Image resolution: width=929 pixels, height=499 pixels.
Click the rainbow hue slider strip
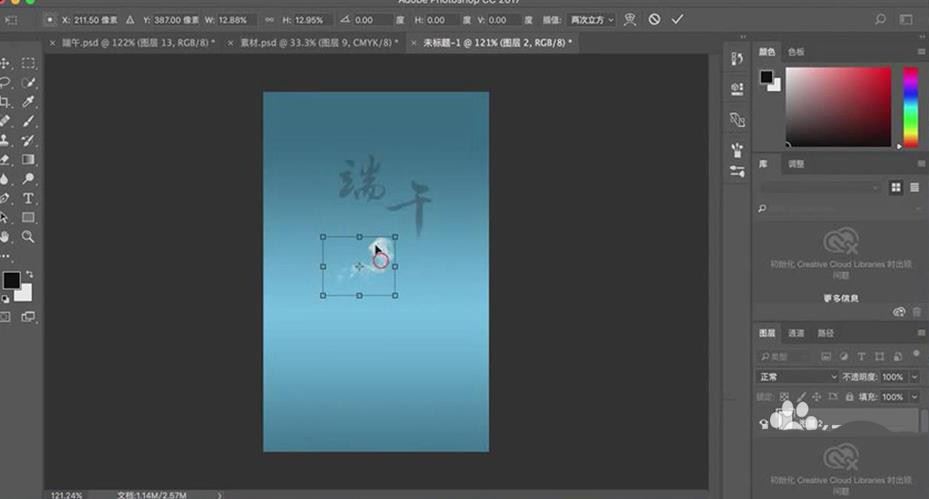(x=911, y=107)
